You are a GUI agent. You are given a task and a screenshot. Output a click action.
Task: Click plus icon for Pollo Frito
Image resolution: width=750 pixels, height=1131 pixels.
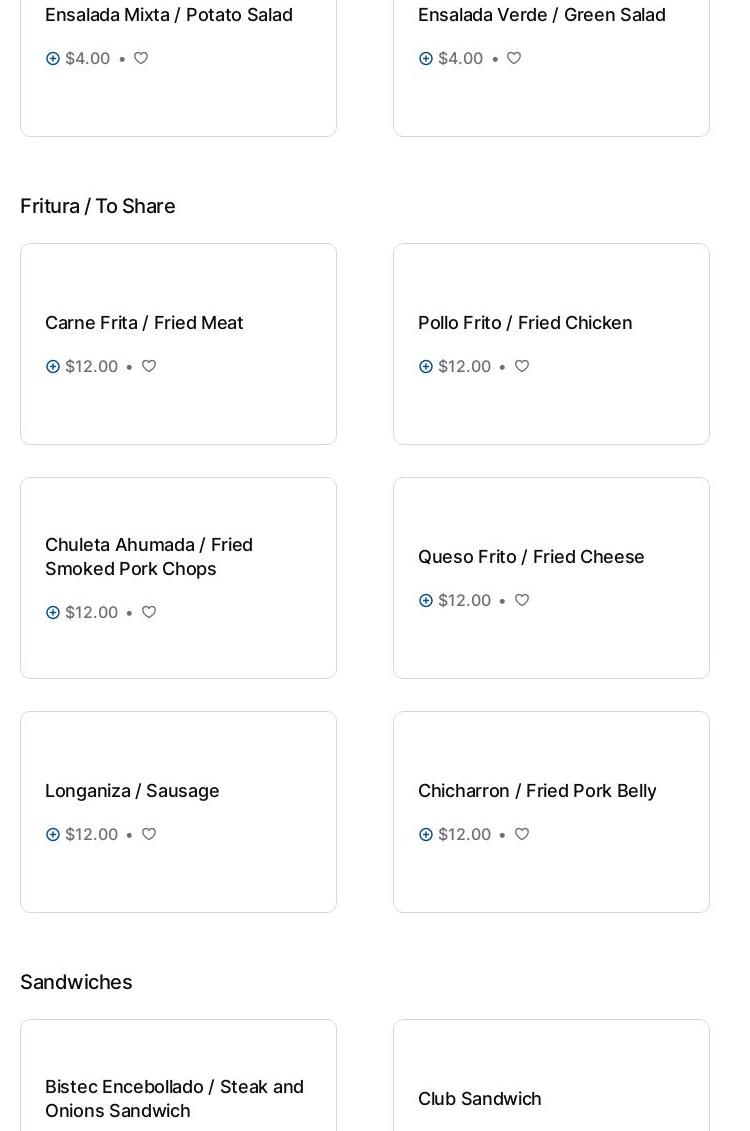click(426, 367)
